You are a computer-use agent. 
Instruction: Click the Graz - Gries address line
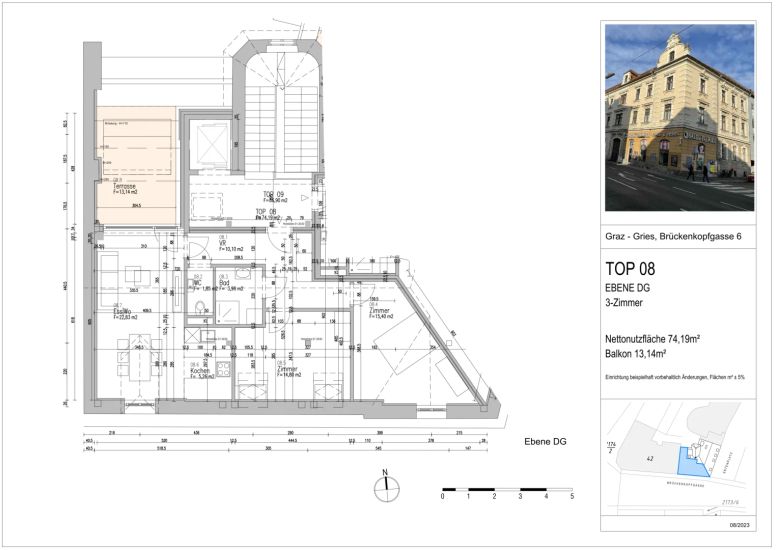(674, 235)
